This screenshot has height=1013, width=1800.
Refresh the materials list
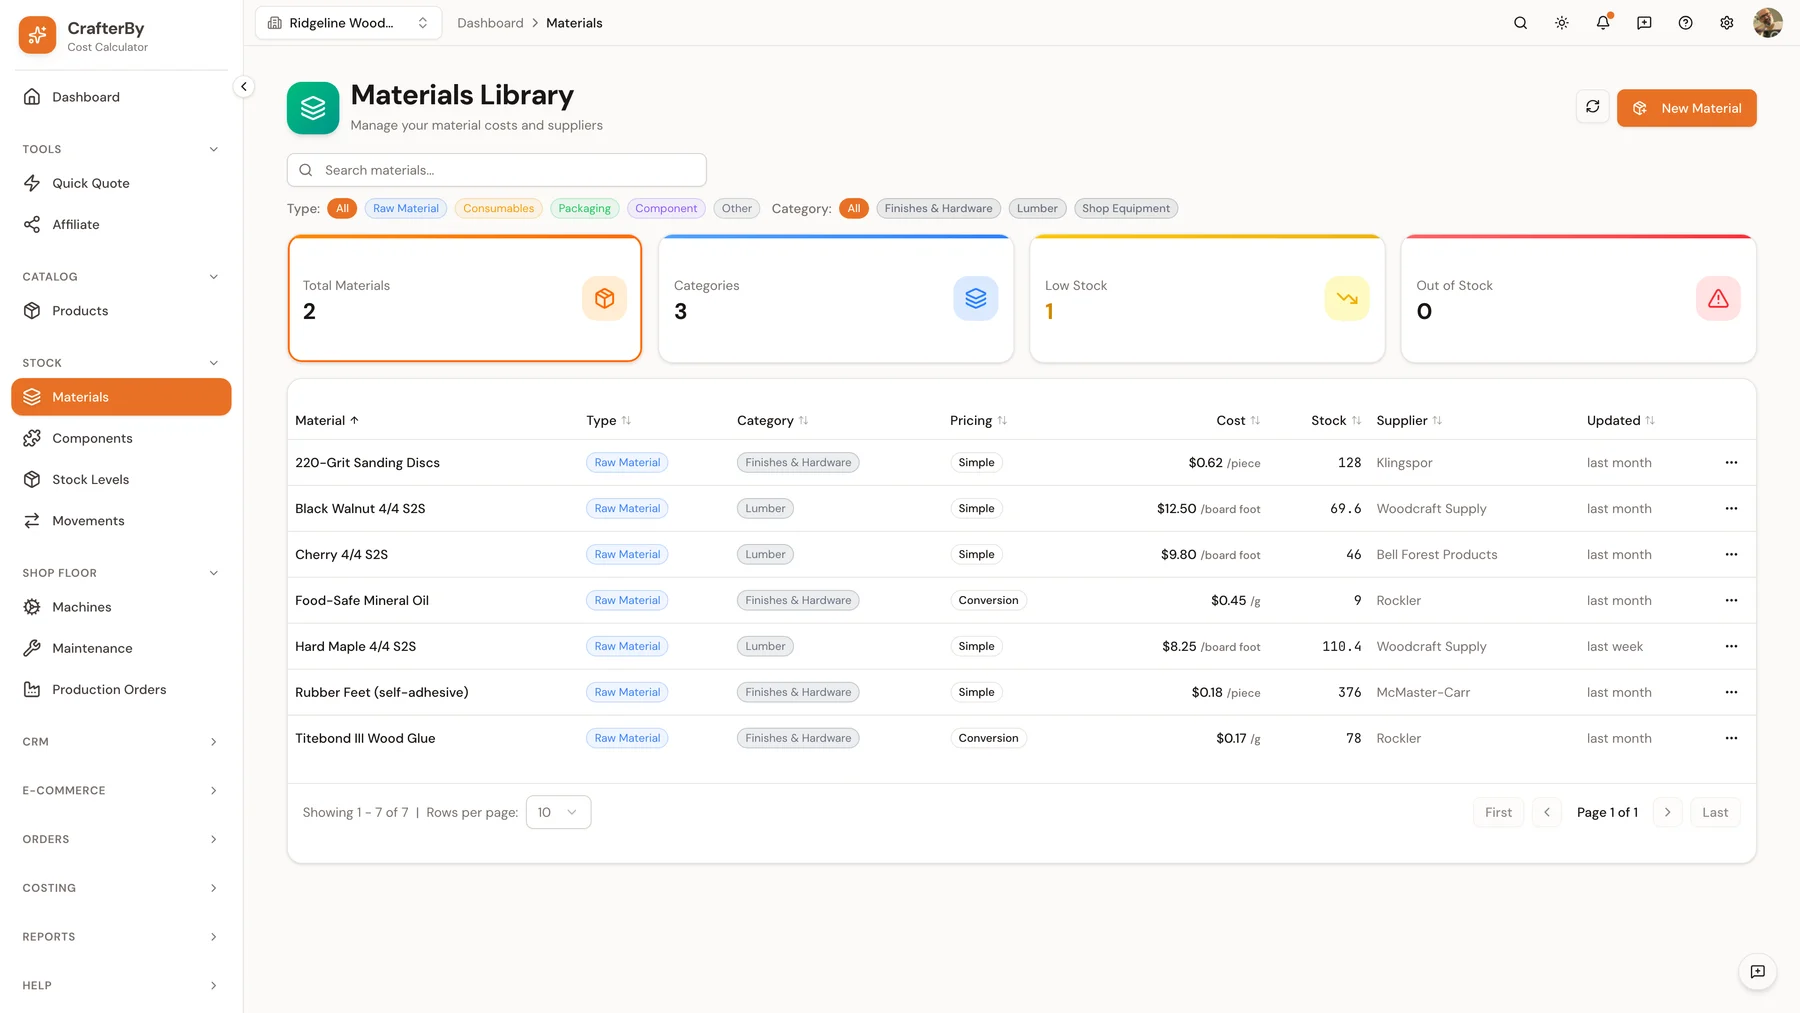(x=1592, y=107)
